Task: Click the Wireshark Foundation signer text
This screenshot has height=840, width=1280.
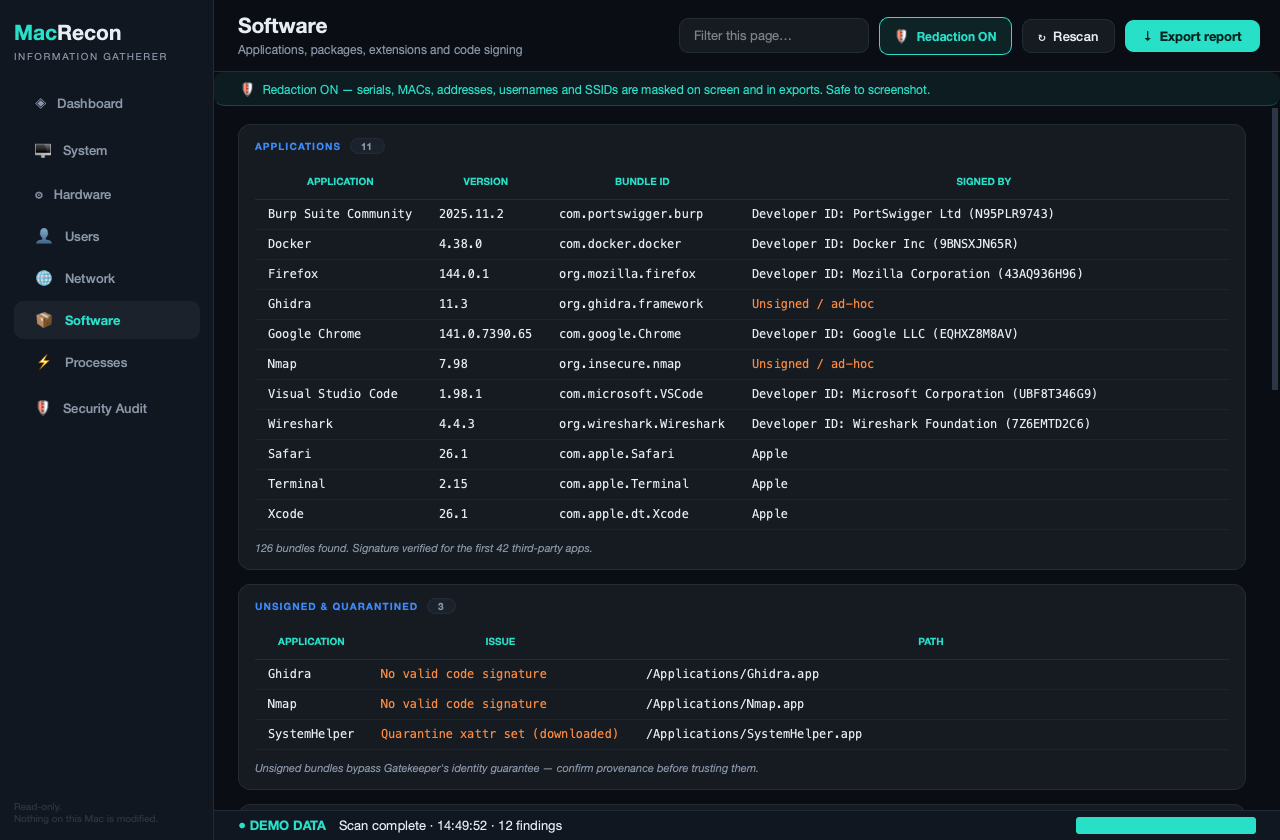Action: click(x=921, y=424)
